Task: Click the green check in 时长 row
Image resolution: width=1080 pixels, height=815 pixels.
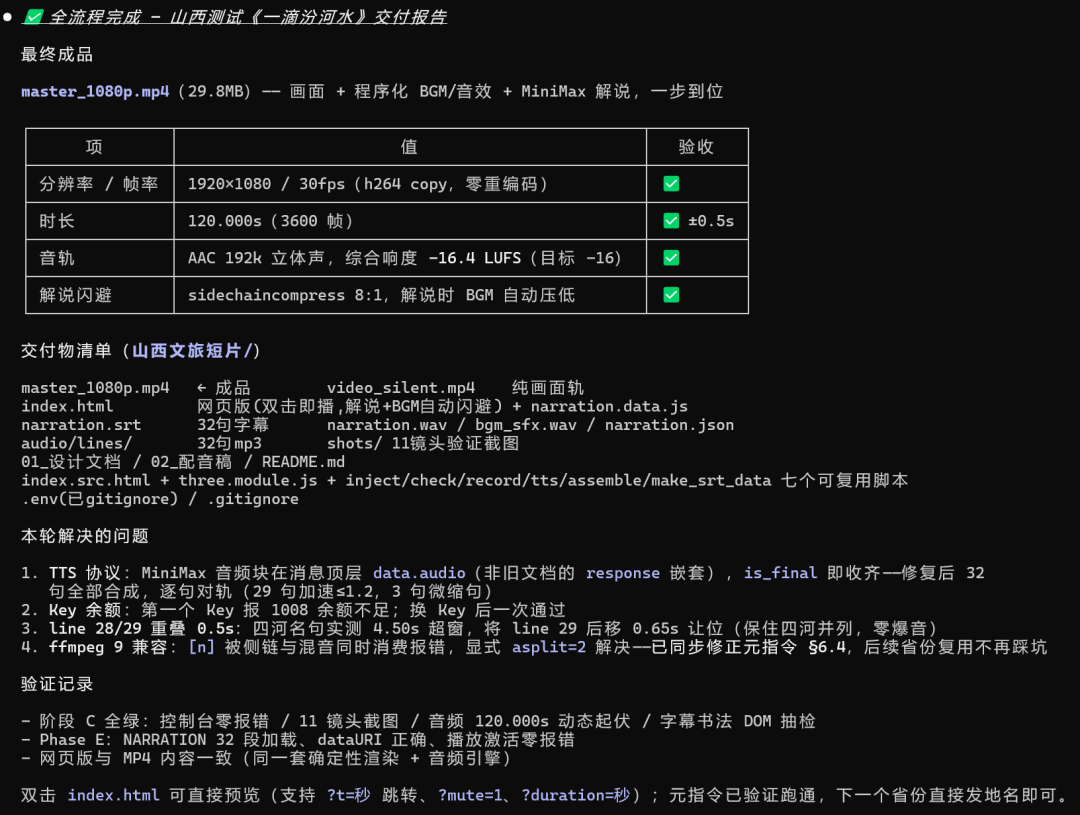Action: tap(671, 221)
